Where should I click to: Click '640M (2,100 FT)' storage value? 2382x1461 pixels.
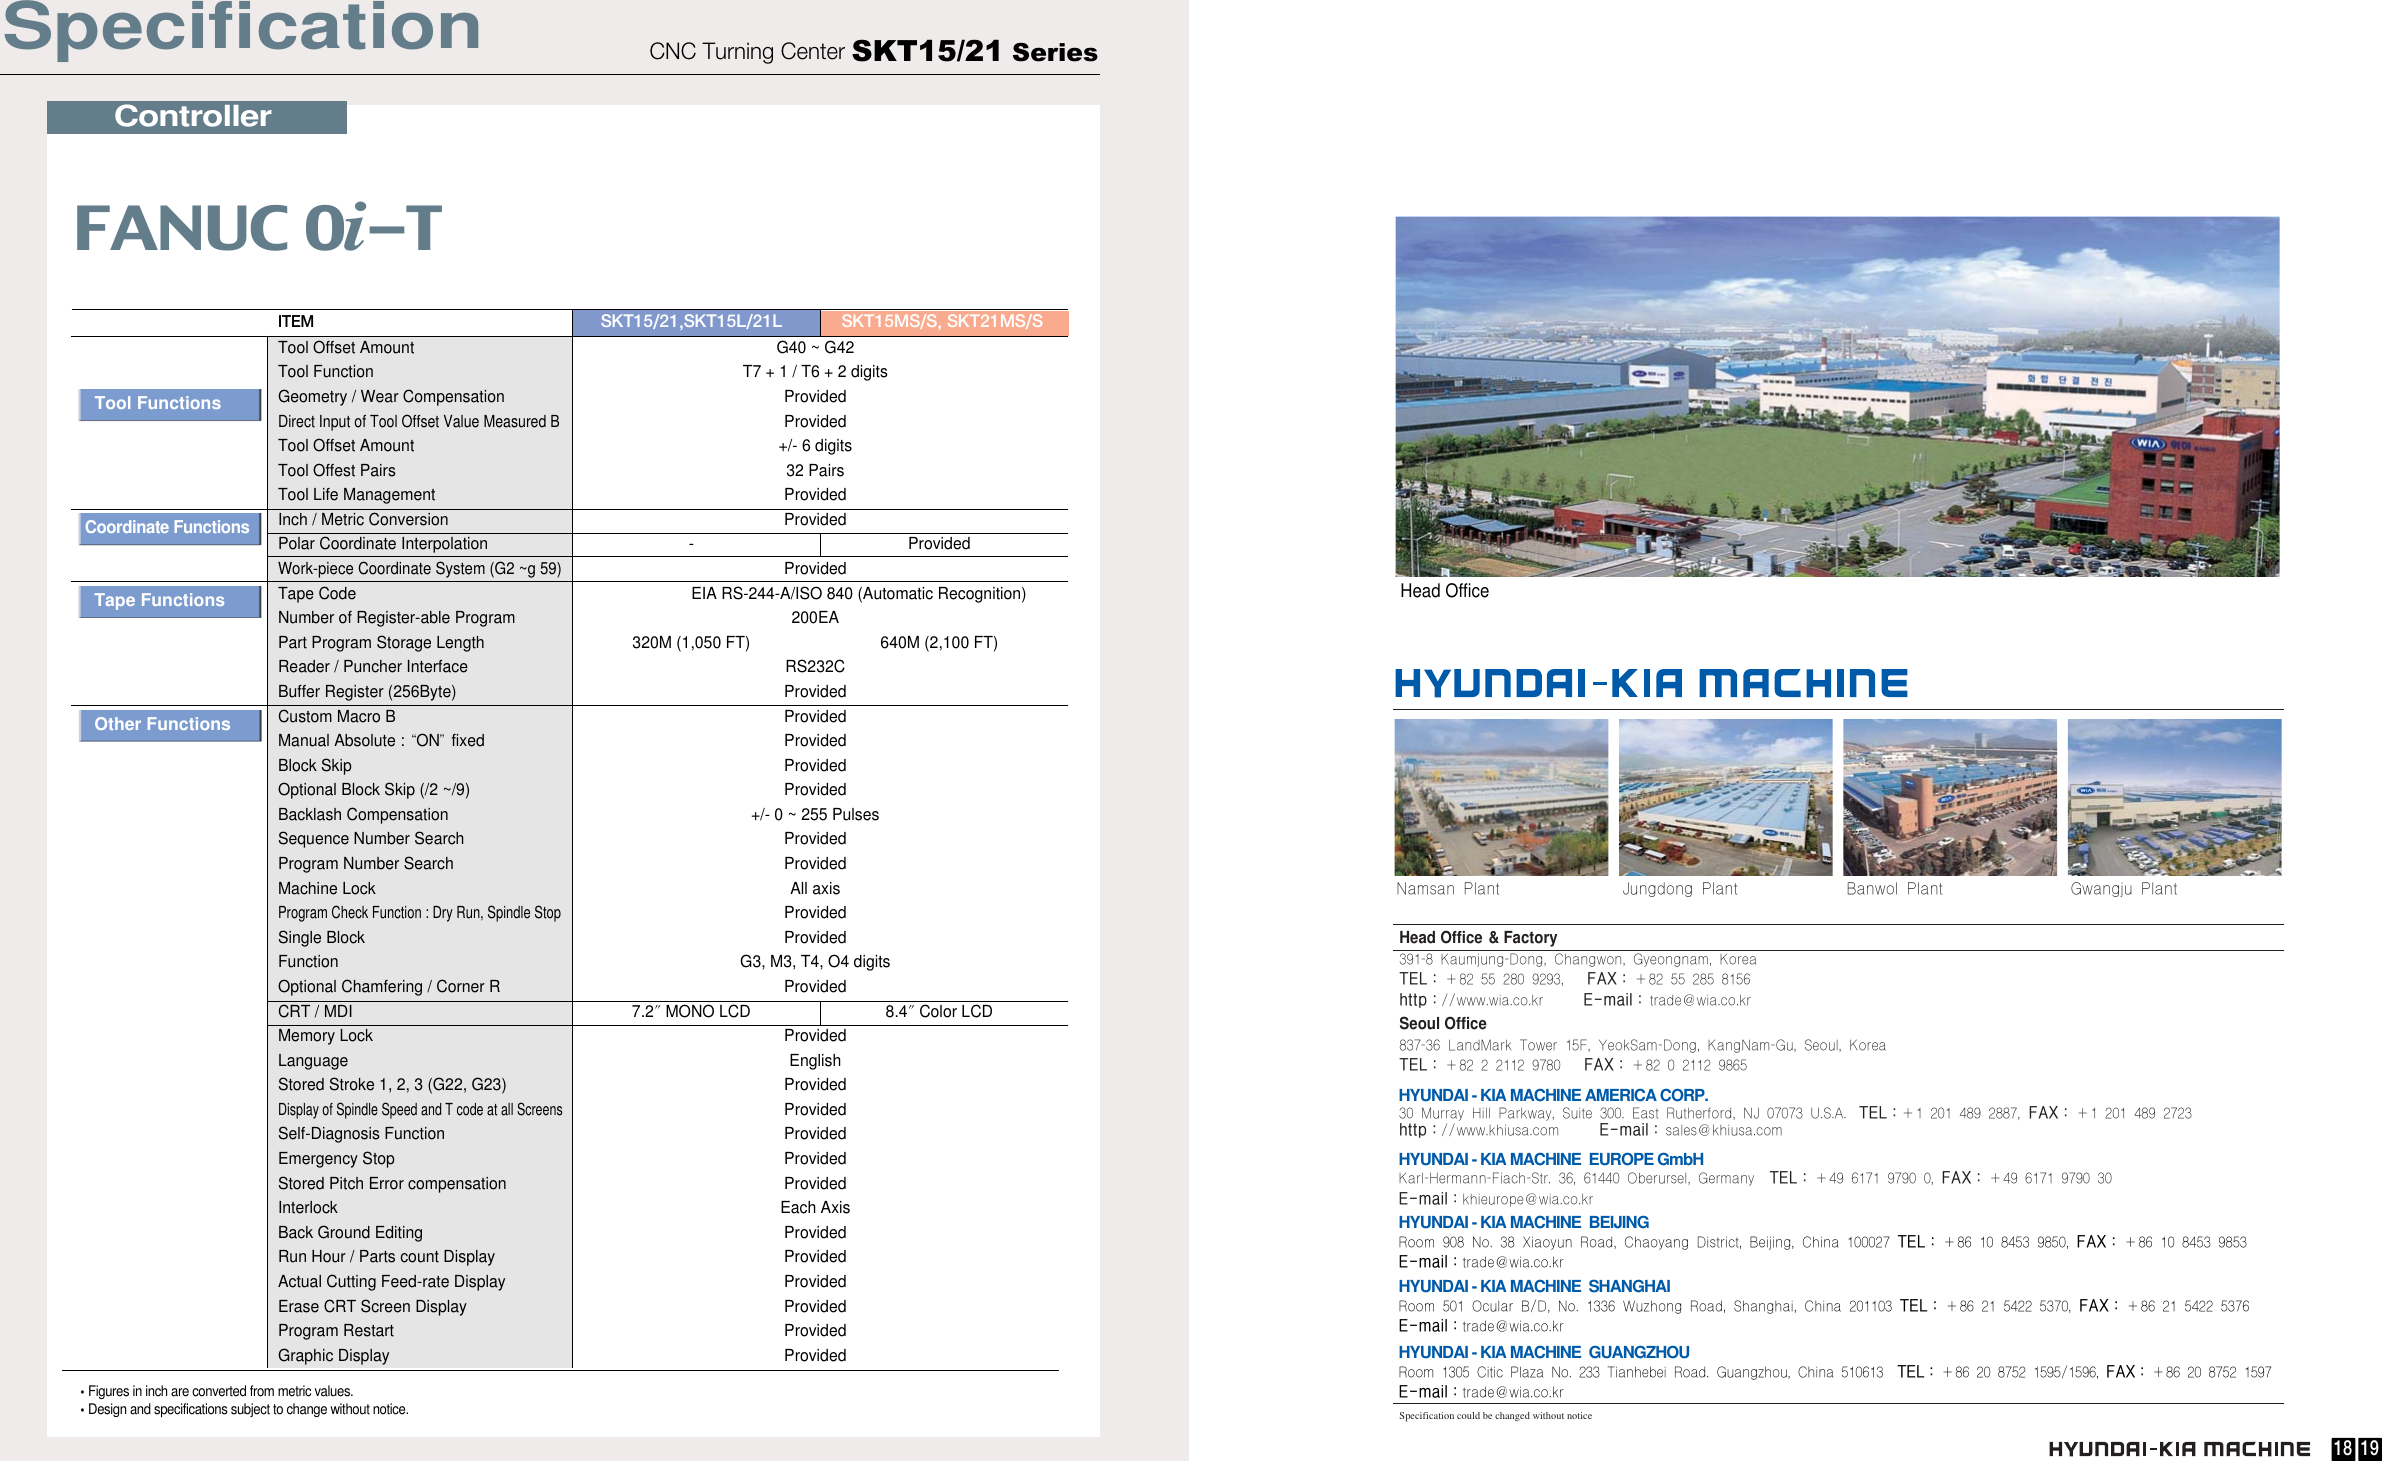click(939, 643)
